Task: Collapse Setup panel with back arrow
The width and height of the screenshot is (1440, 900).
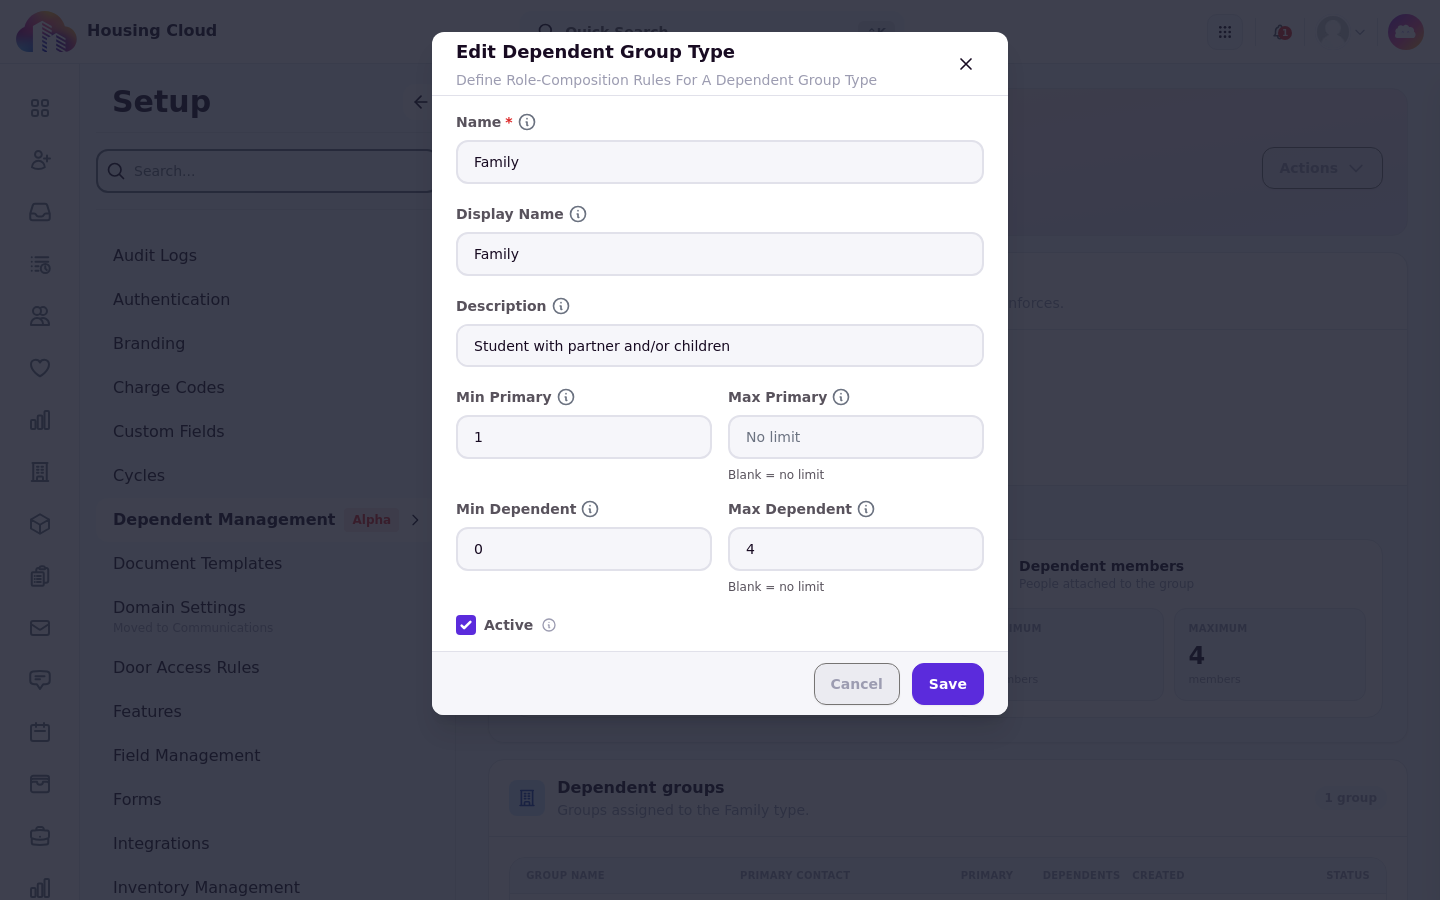Action: coord(421,102)
